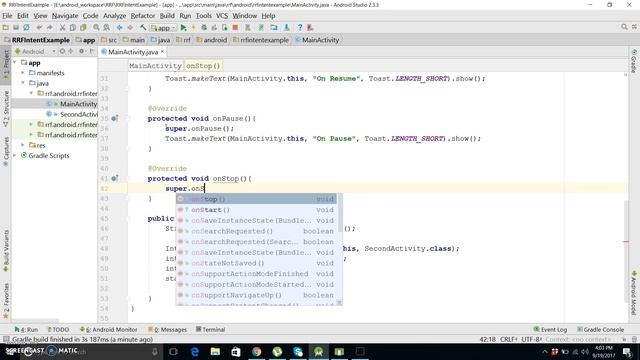Click the Make Project hammer icon
This screenshot has width=640, height=360.
click(x=143, y=28)
